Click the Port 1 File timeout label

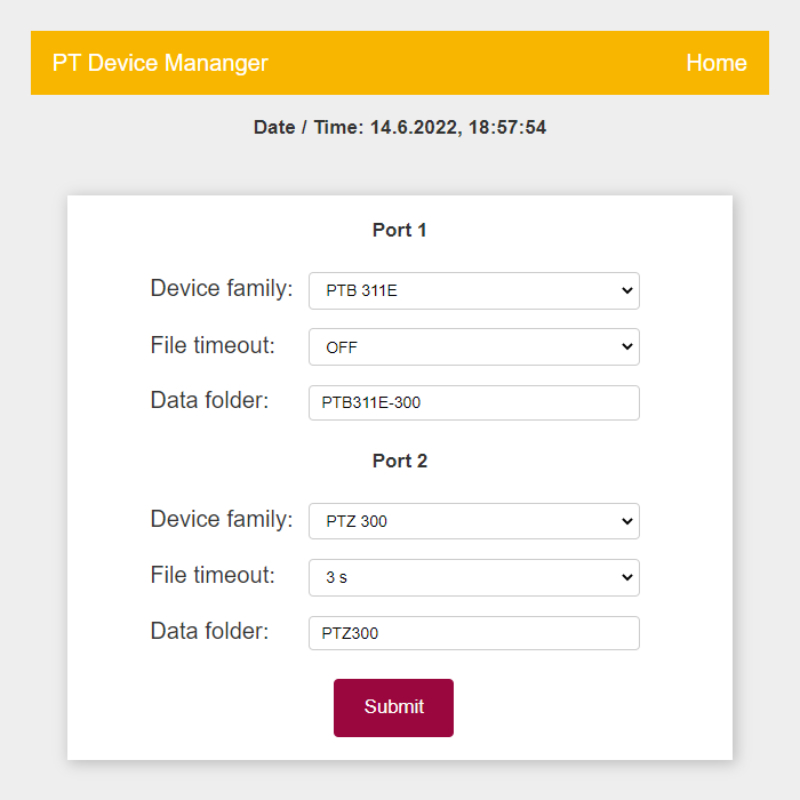pos(212,345)
